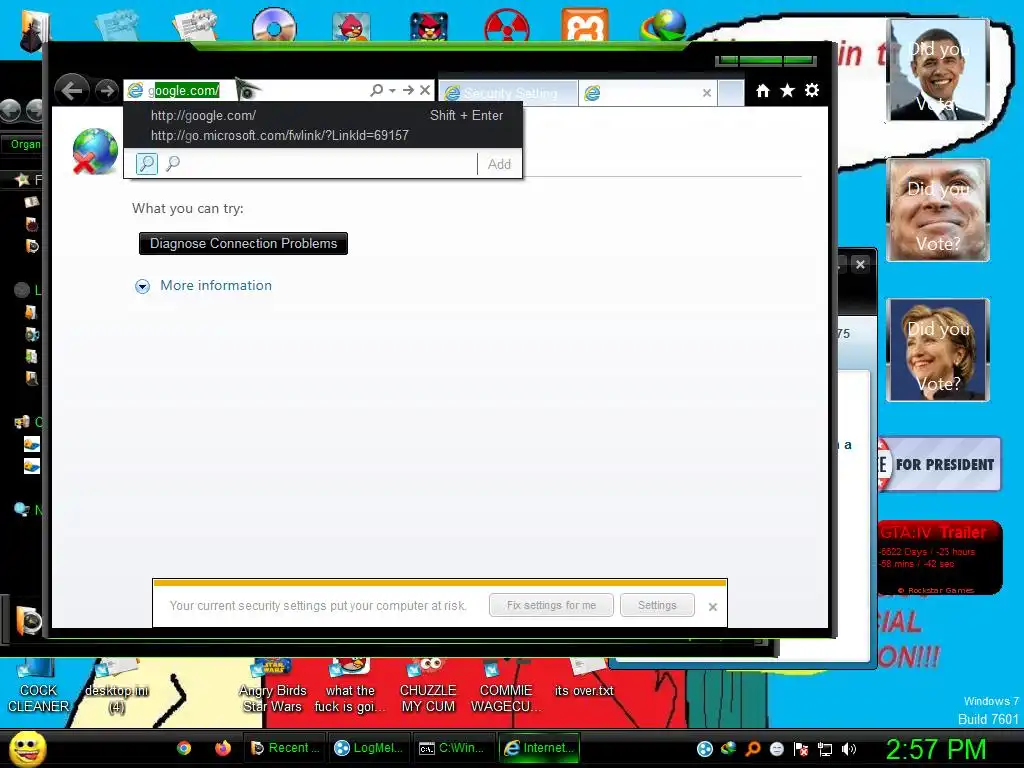Open the Angry Birds desktop icon at top

point(351,26)
